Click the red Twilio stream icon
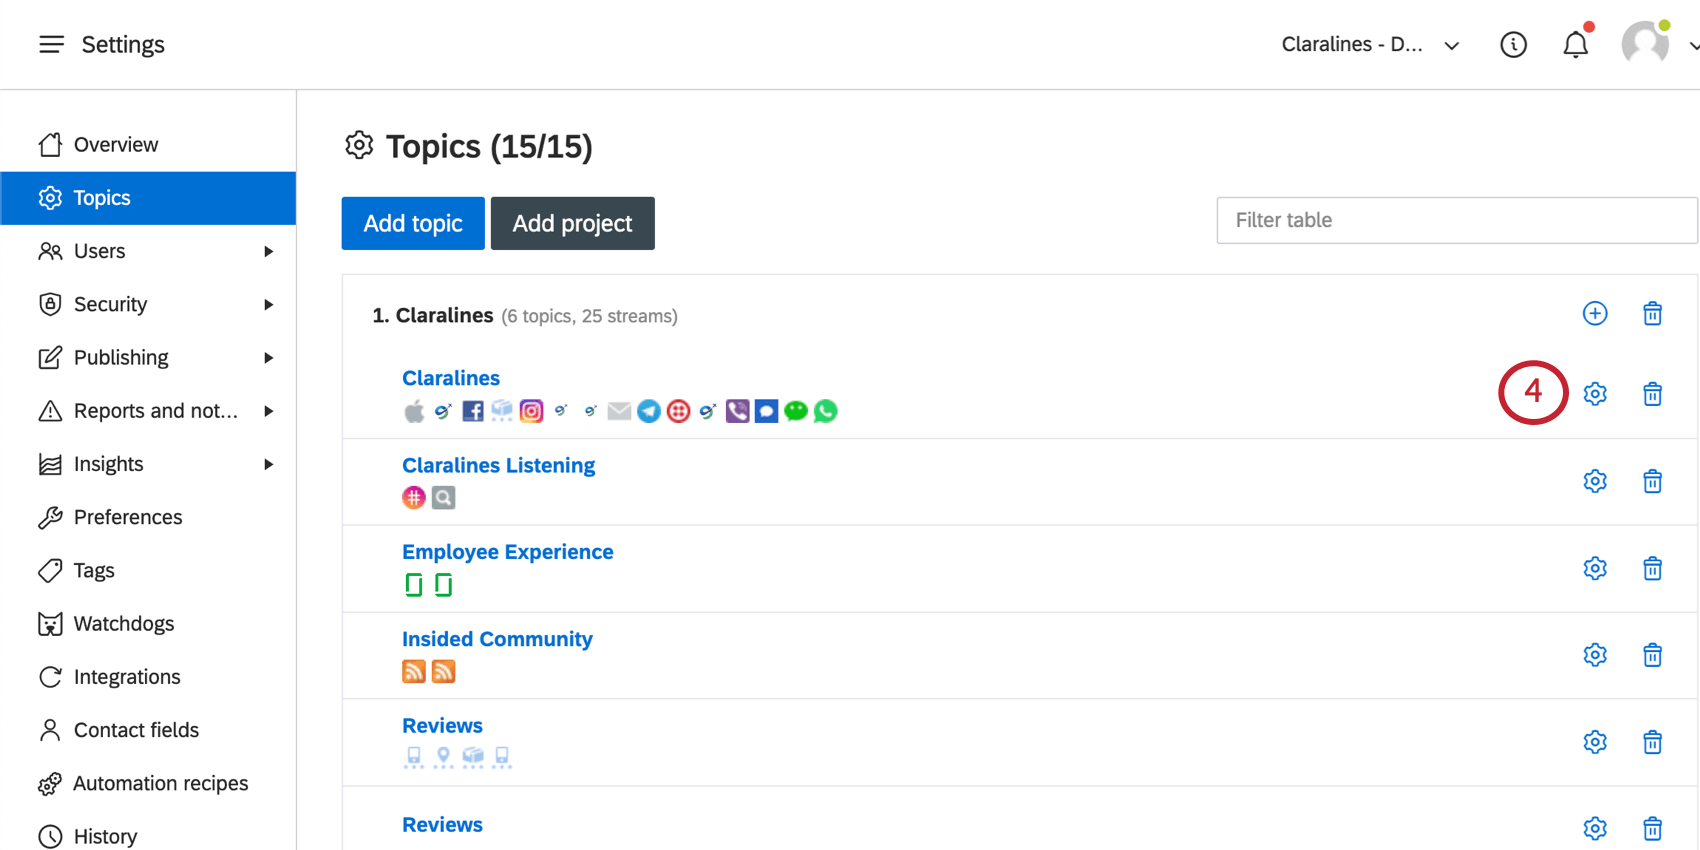The image size is (1700, 850). pyautogui.click(x=678, y=411)
